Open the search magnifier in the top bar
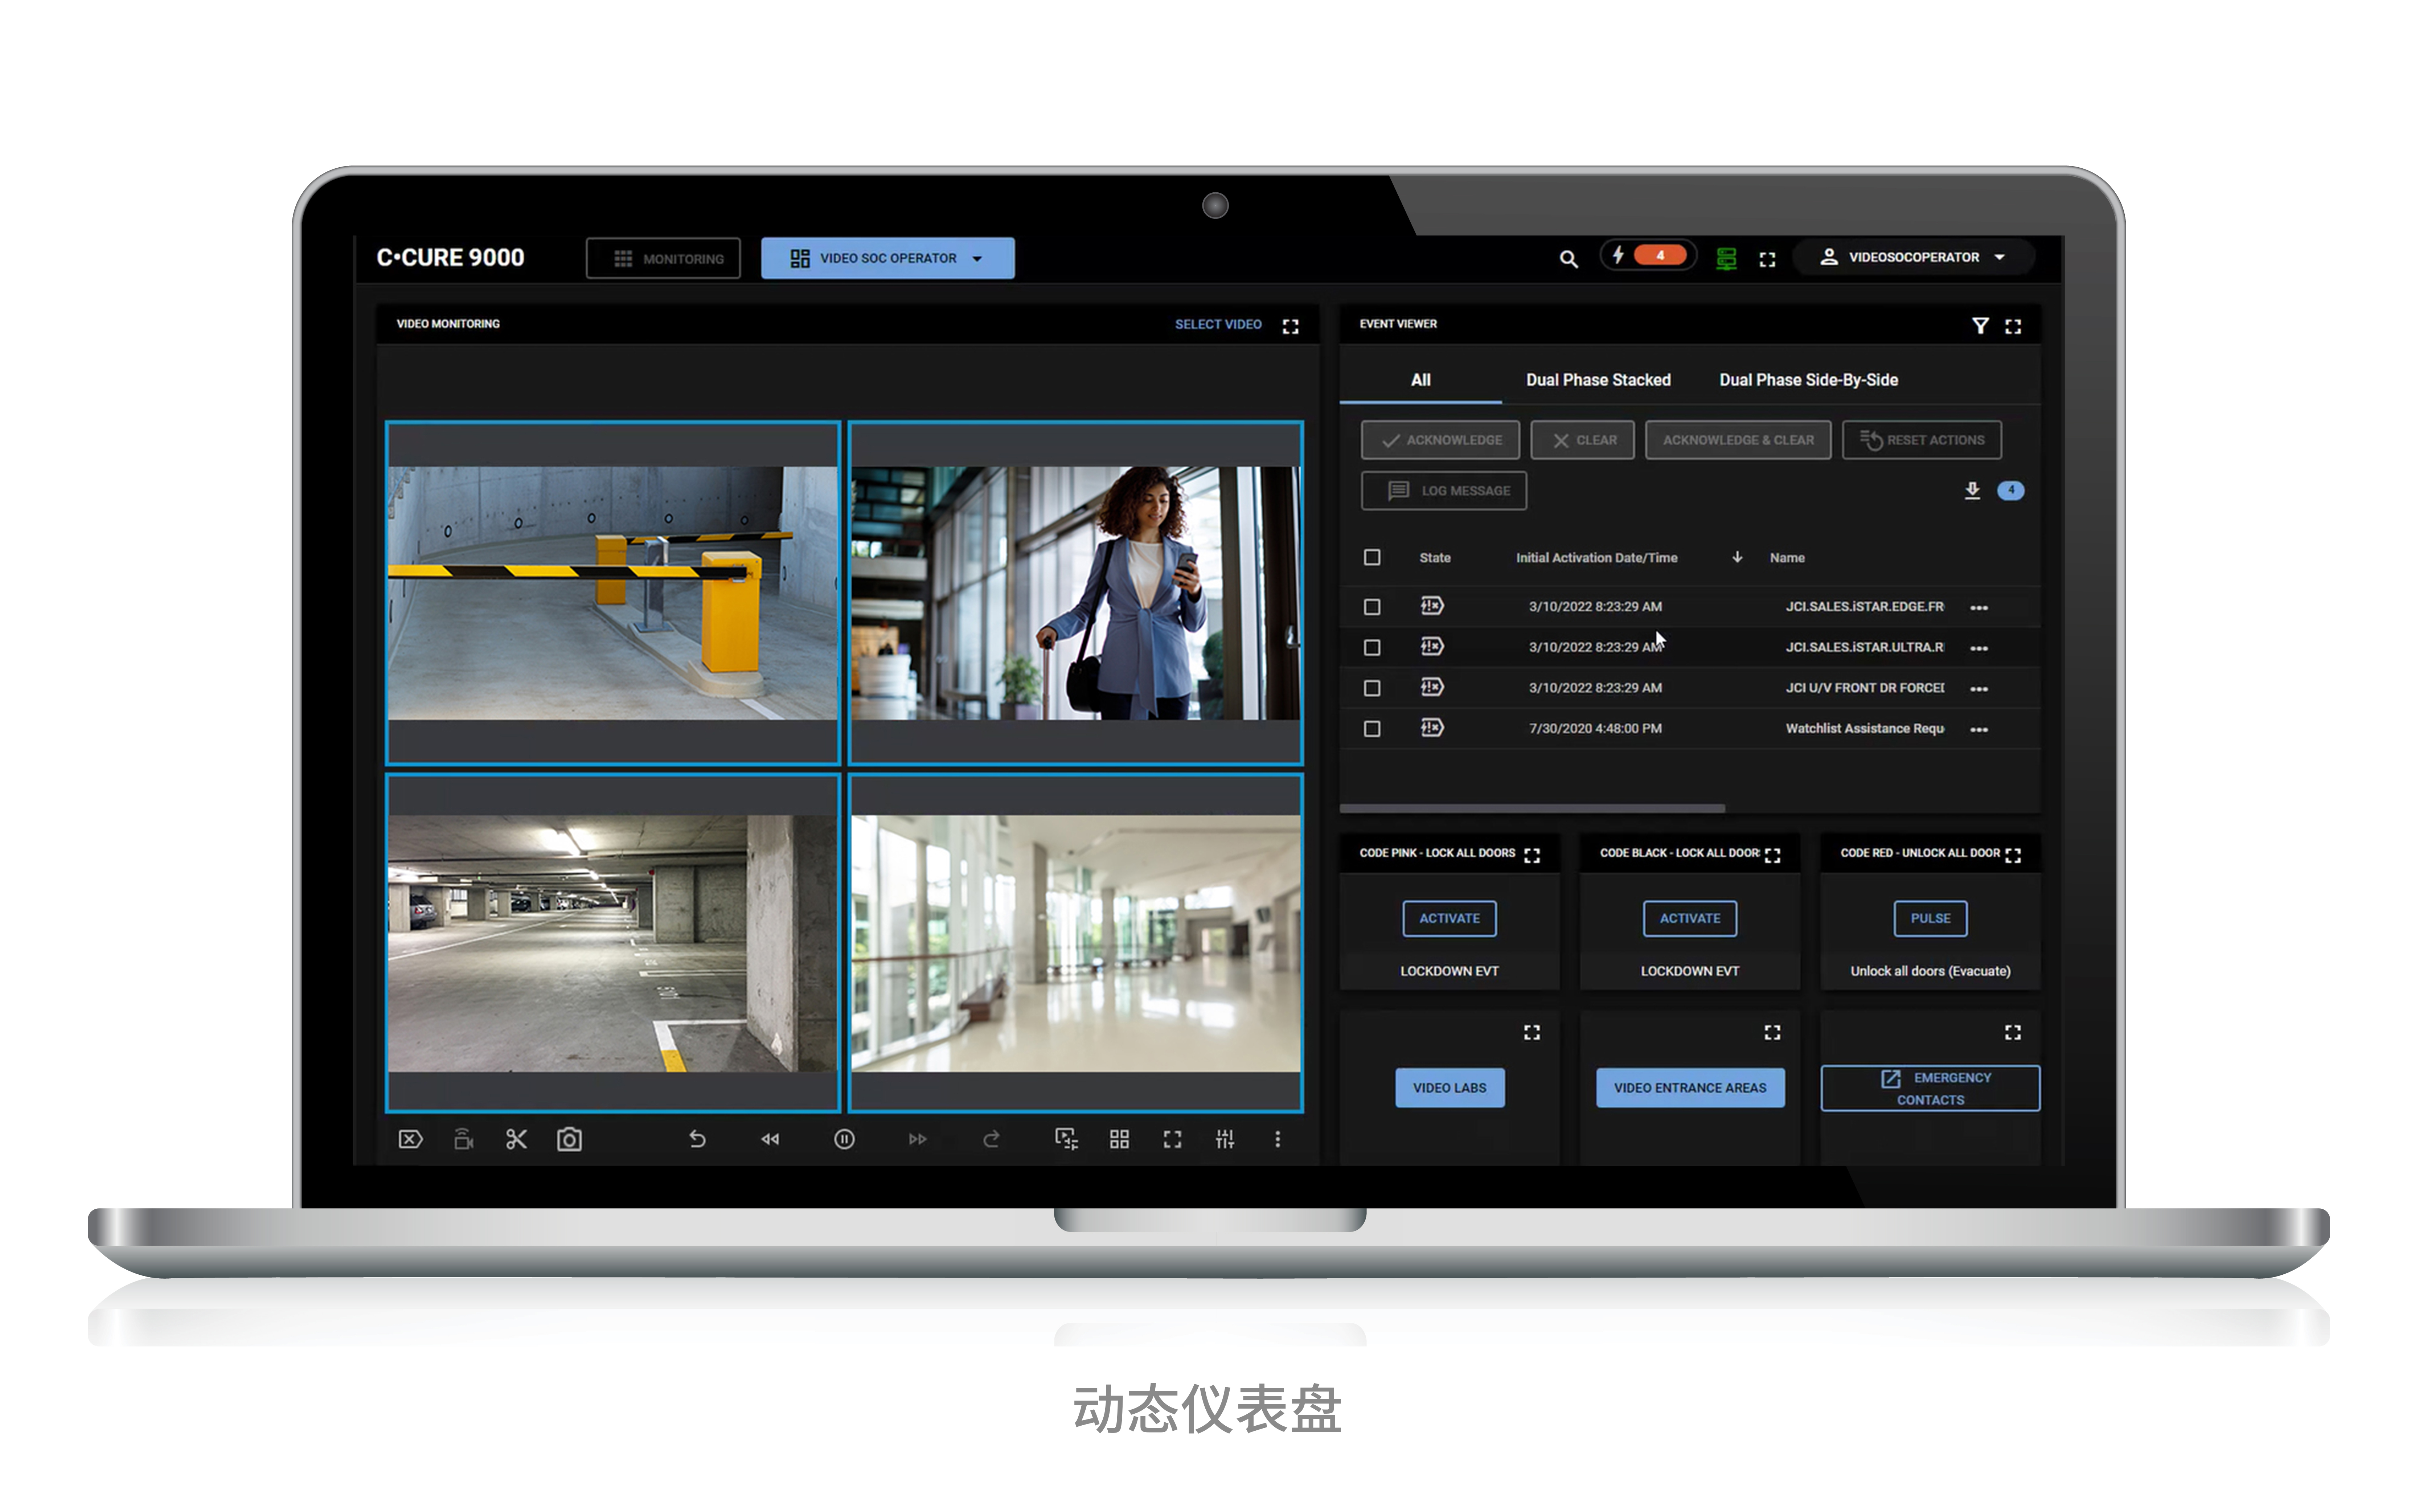The height and width of the screenshot is (1512, 2415). click(x=1568, y=259)
